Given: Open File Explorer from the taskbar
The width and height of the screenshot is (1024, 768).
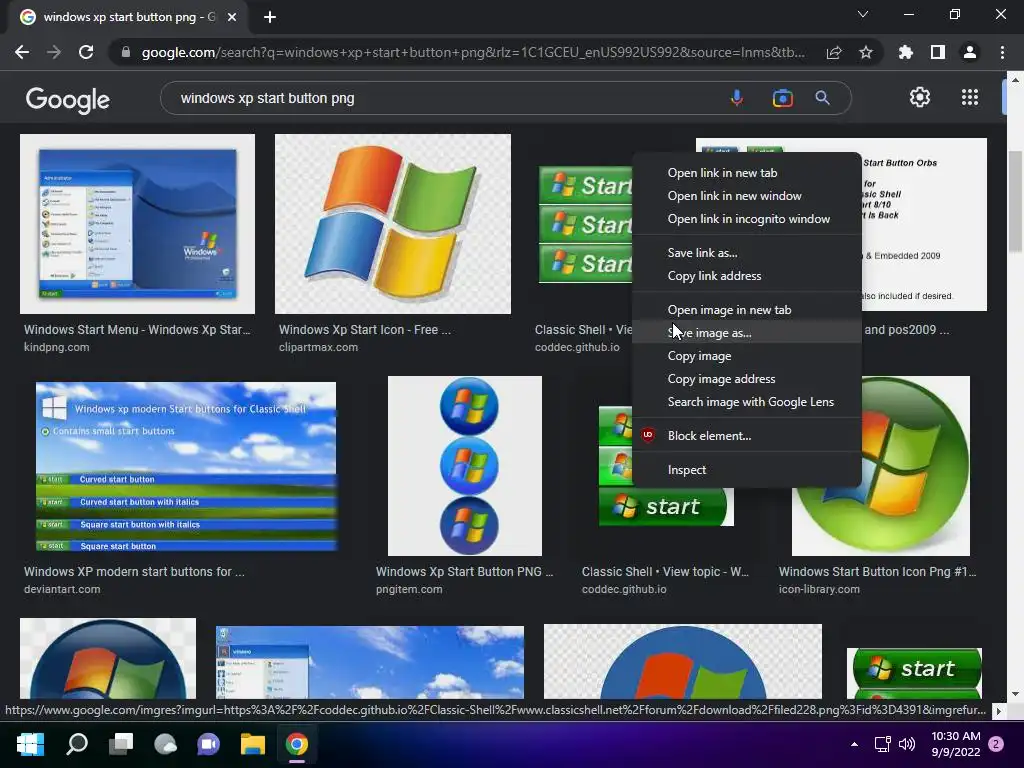Looking at the screenshot, I should tap(252, 744).
